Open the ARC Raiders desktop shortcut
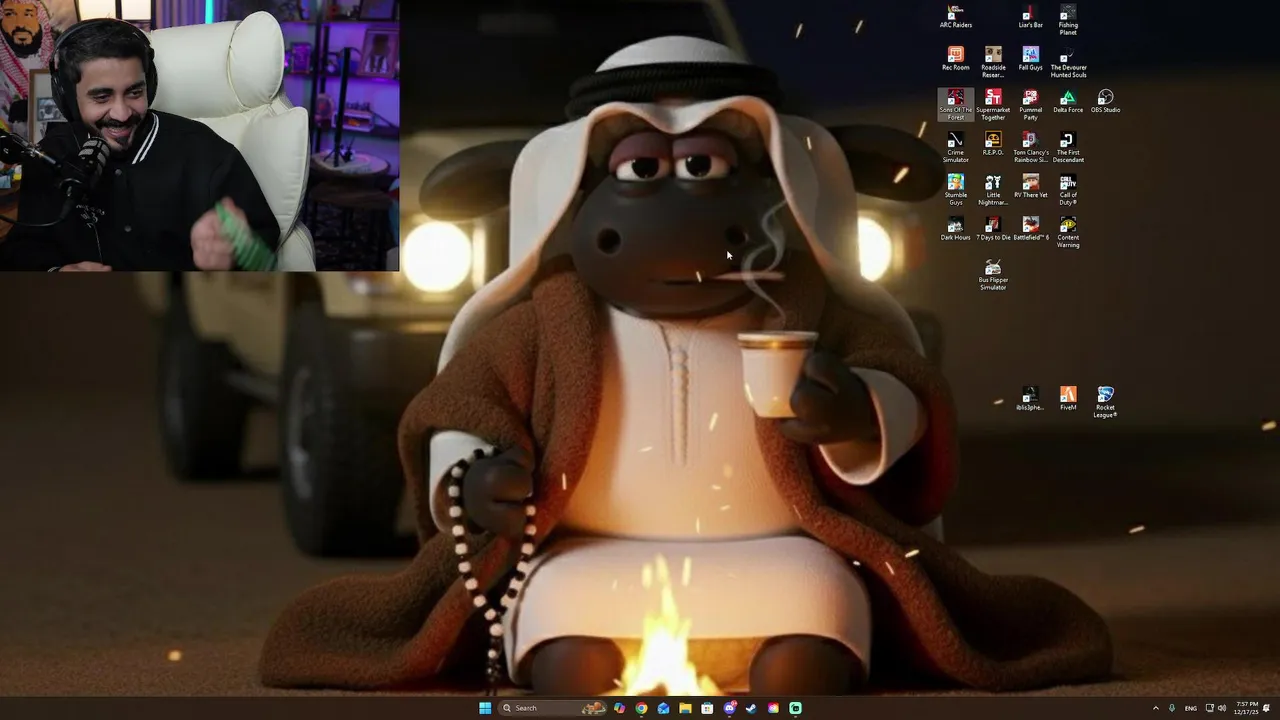 [955, 17]
